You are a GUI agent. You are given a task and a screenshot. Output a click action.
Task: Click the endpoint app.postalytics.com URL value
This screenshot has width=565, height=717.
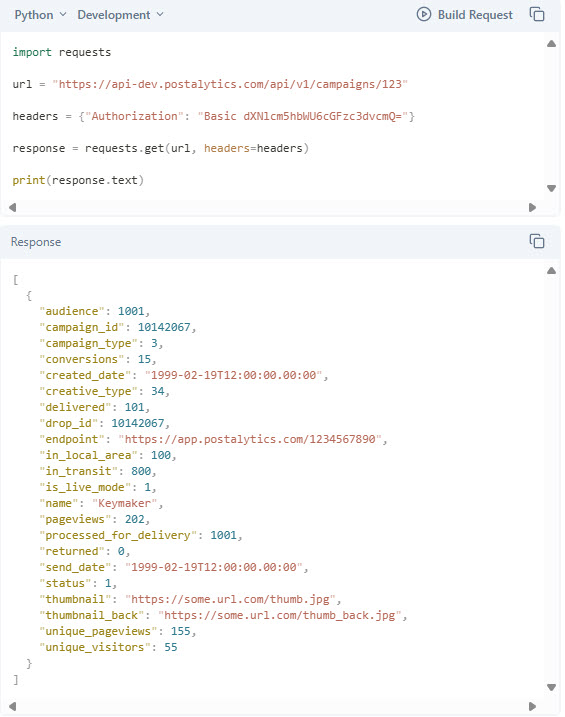(x=250, y=439)
